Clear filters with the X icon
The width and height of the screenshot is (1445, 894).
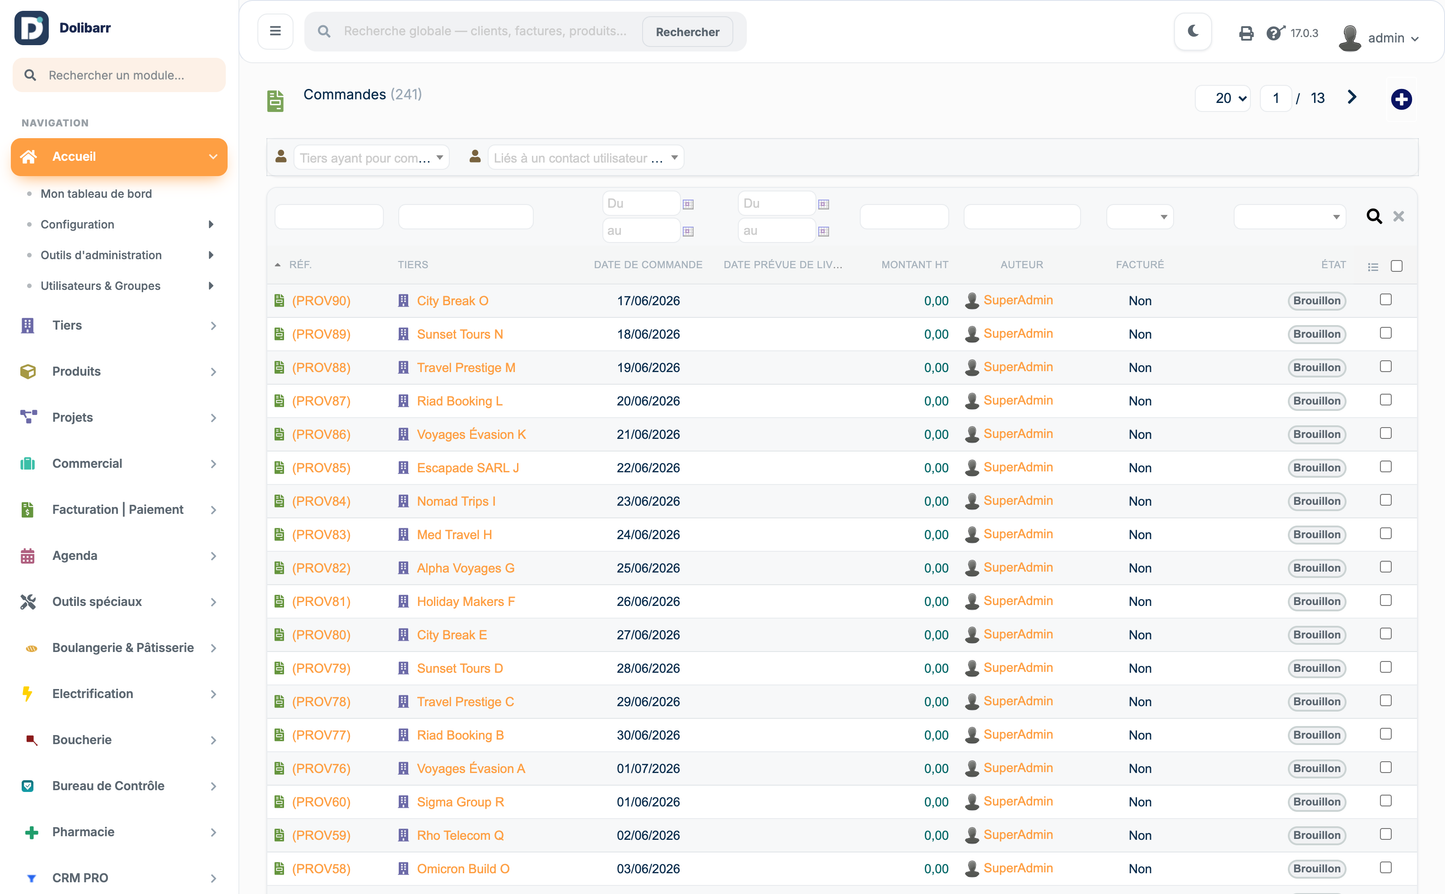[x=1399, y=216]
